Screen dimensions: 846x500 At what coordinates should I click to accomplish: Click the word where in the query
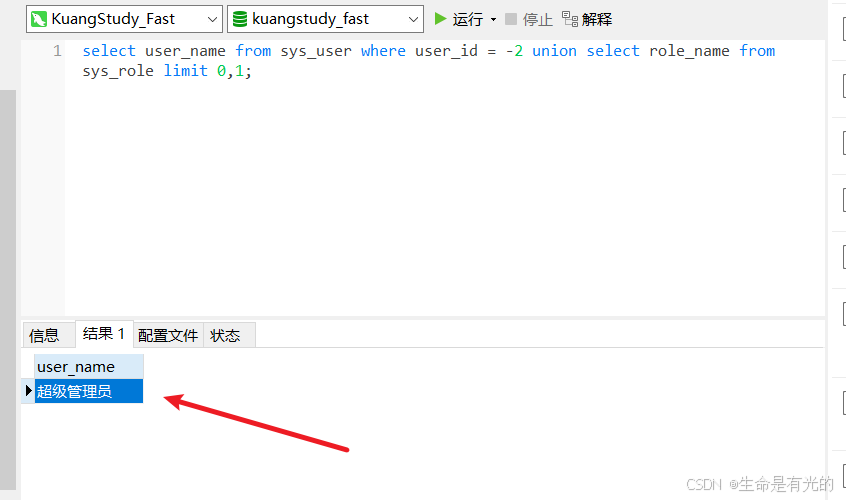[383, 51]
